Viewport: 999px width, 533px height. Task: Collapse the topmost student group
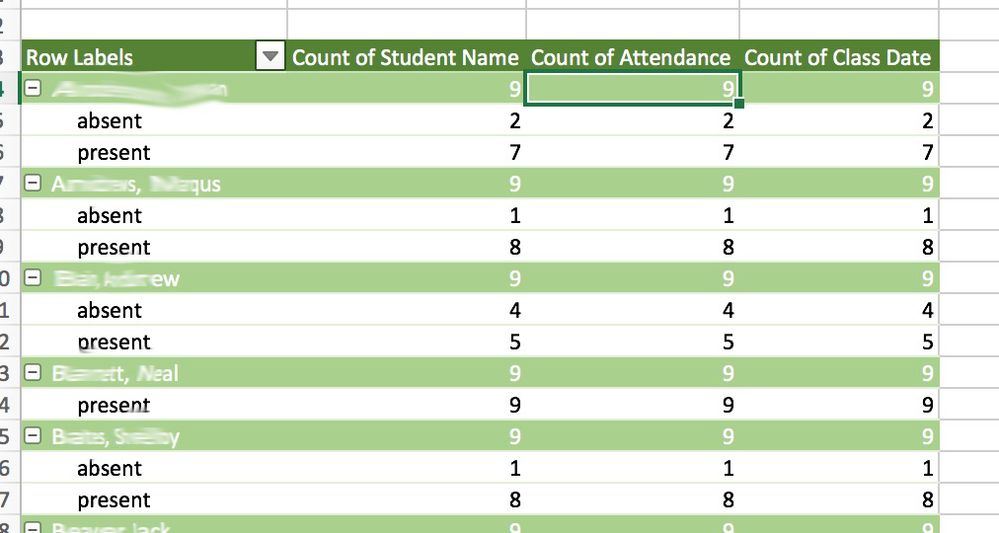click(33, 89)
